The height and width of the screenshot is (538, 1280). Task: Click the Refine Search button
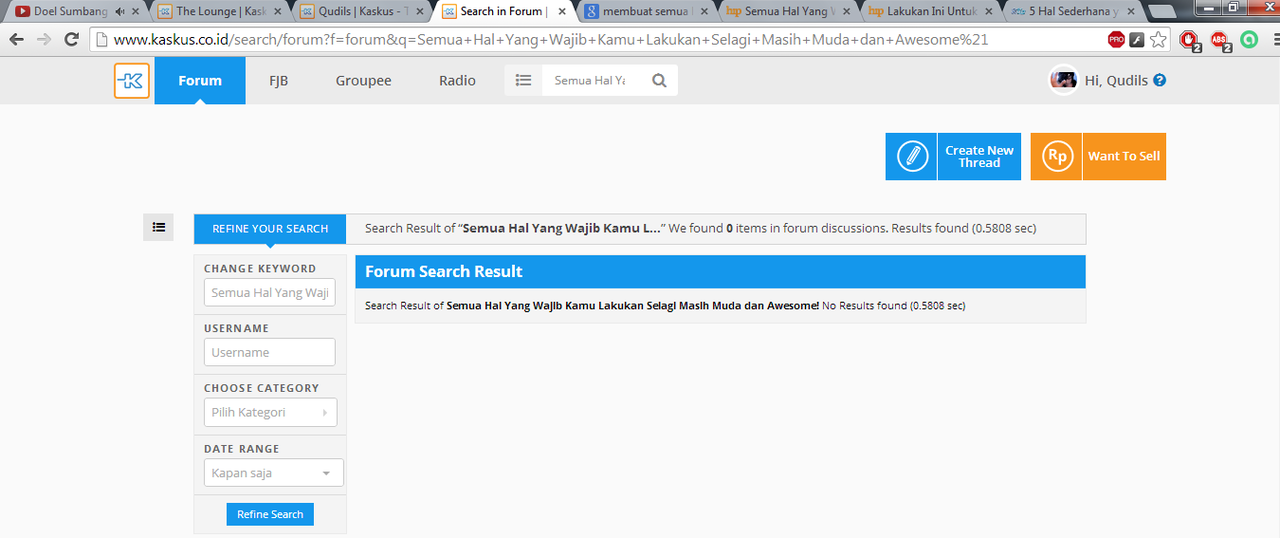(x=270, y=514)
